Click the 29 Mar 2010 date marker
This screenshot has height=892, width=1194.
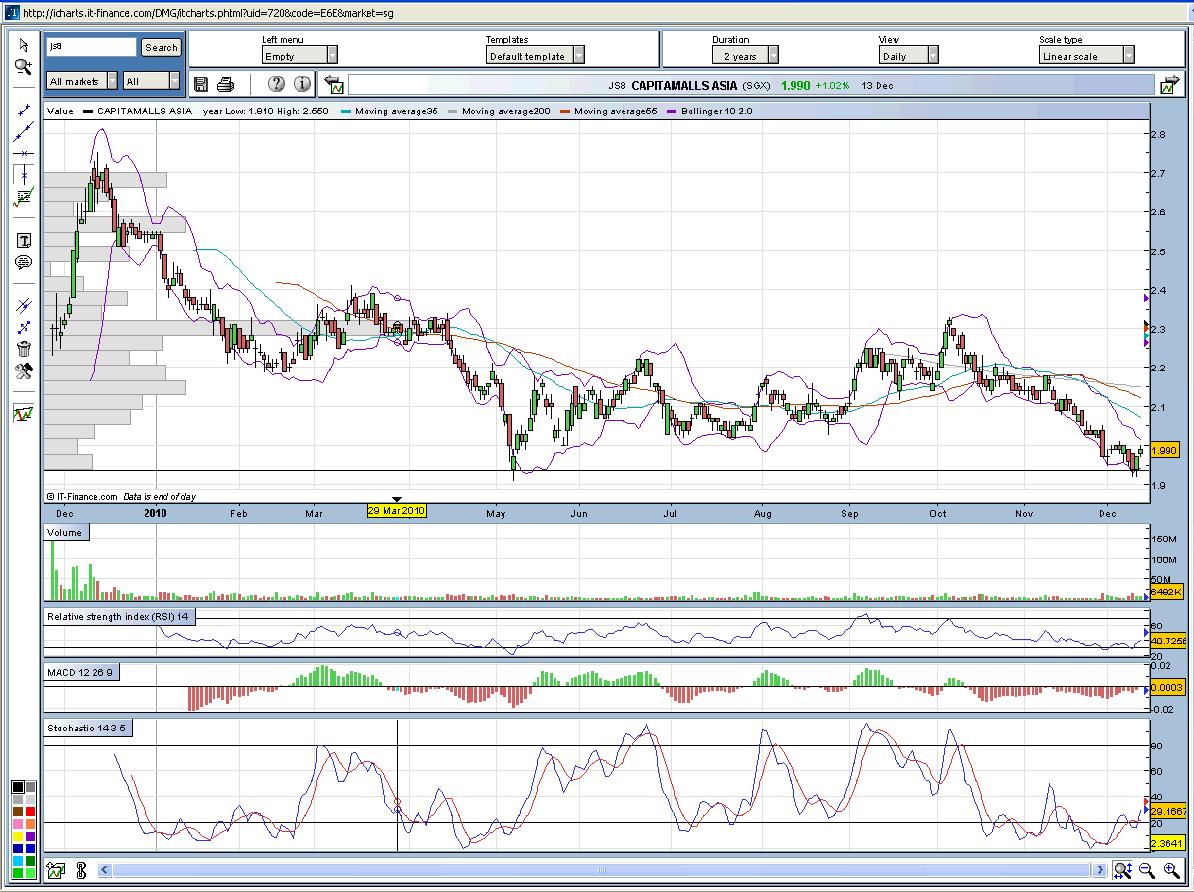(397, 510)
